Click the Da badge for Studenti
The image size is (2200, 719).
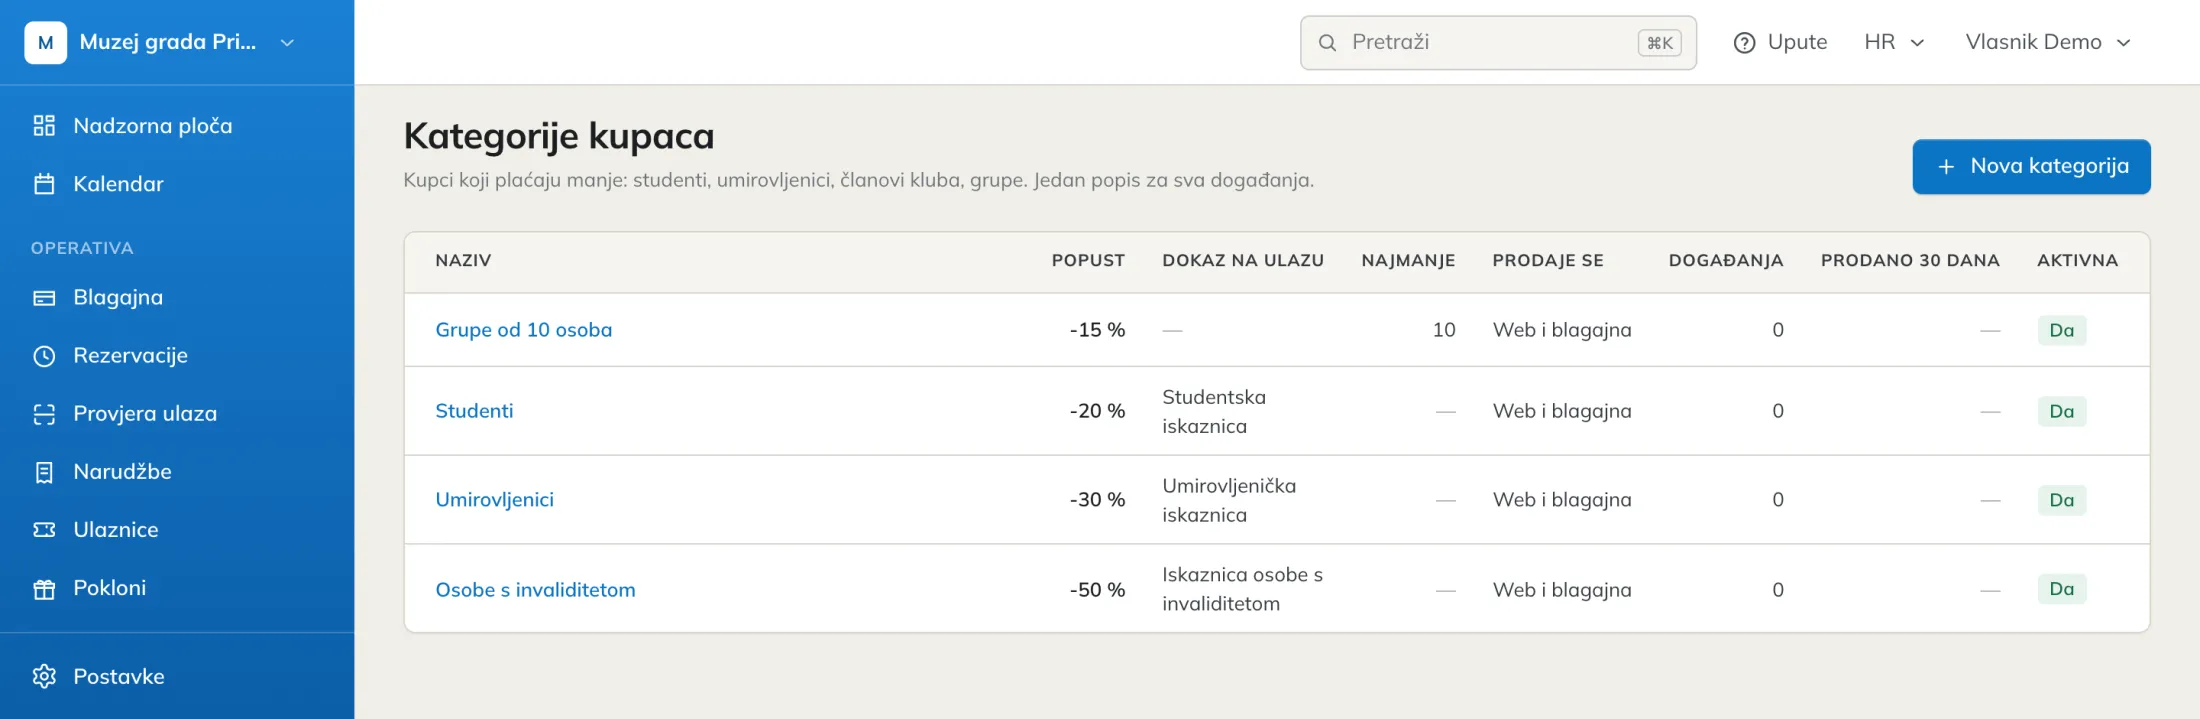tap(2062, 411)
